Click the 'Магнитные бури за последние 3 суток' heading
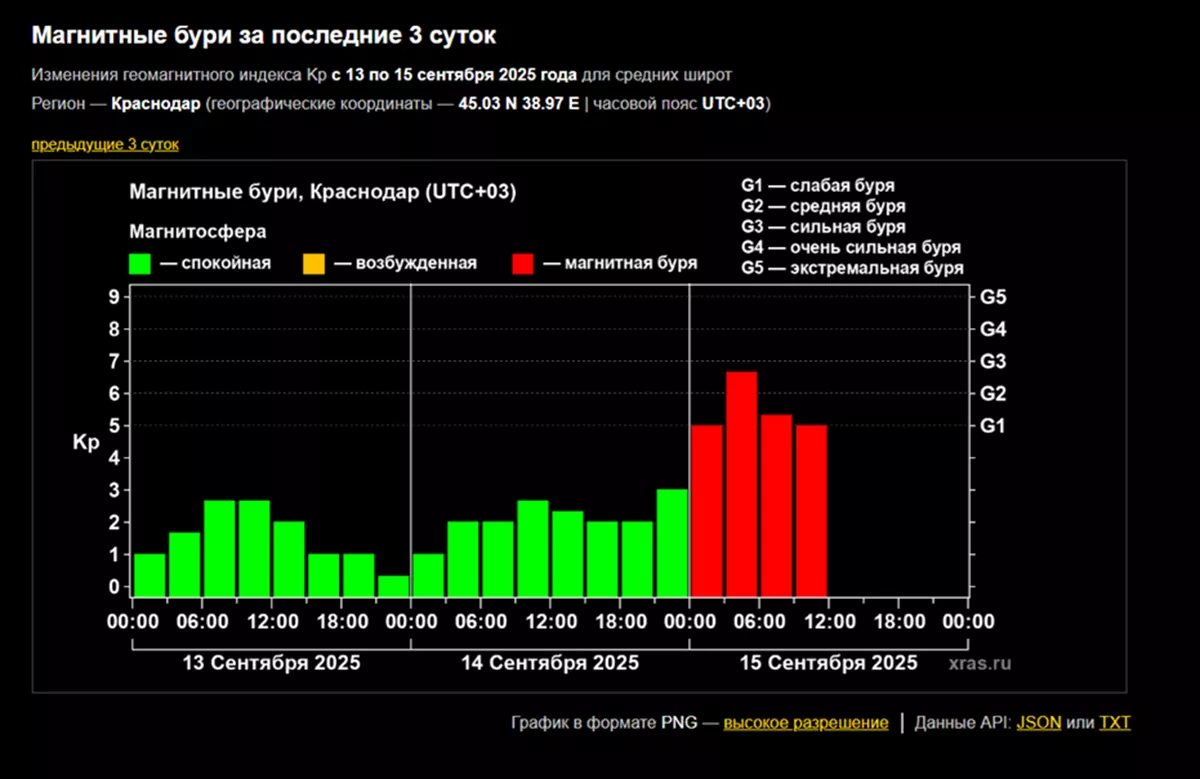The height and width of the screenshot is (779, 1200). (264, 36)
